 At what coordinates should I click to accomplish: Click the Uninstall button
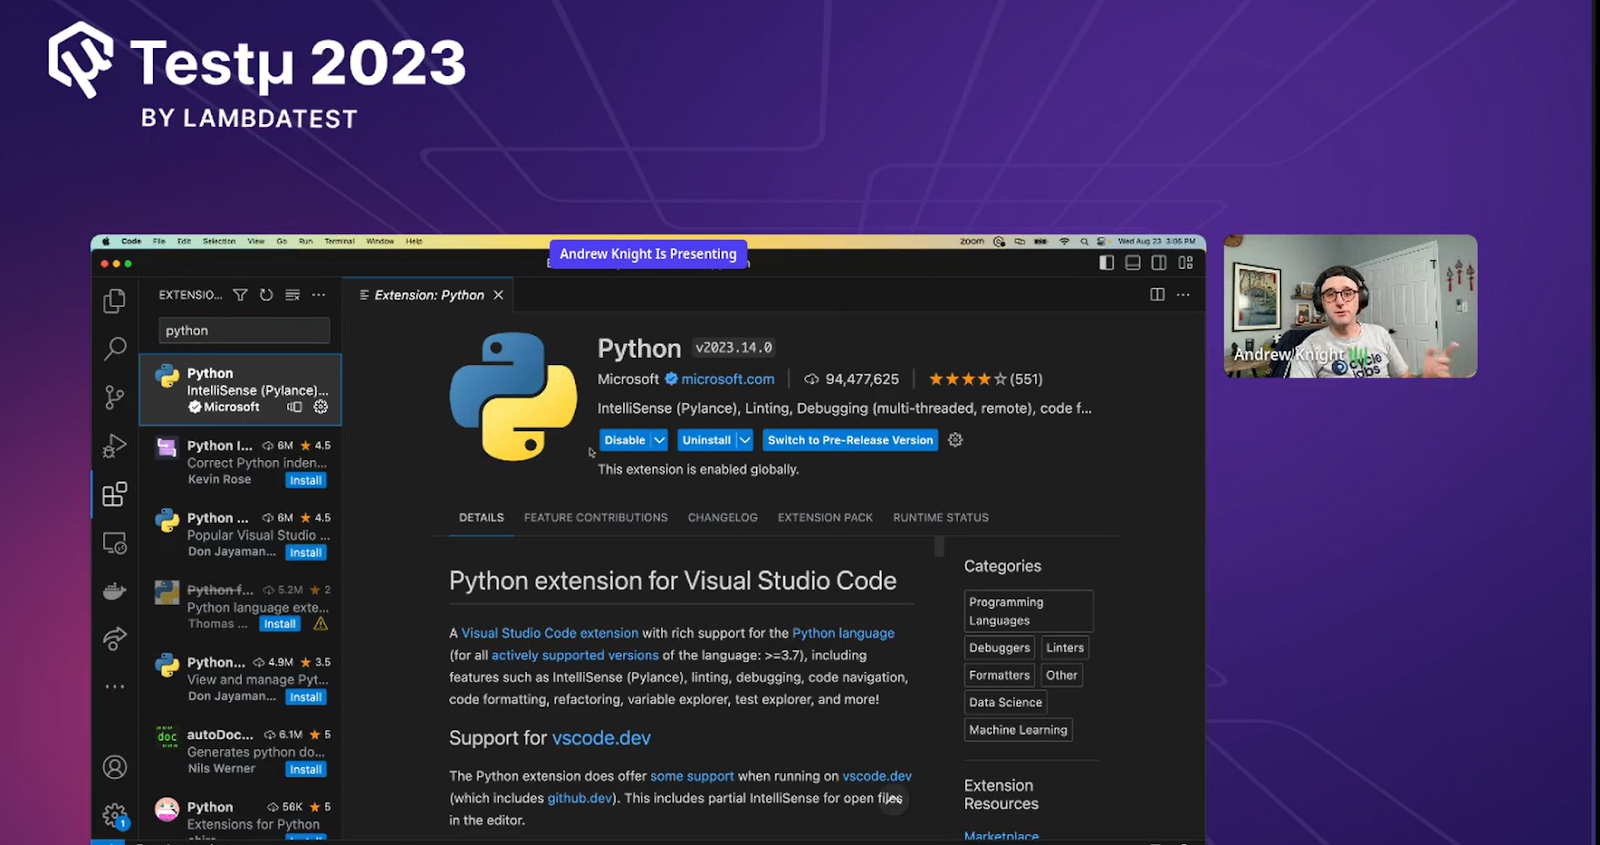coord(706,440)
